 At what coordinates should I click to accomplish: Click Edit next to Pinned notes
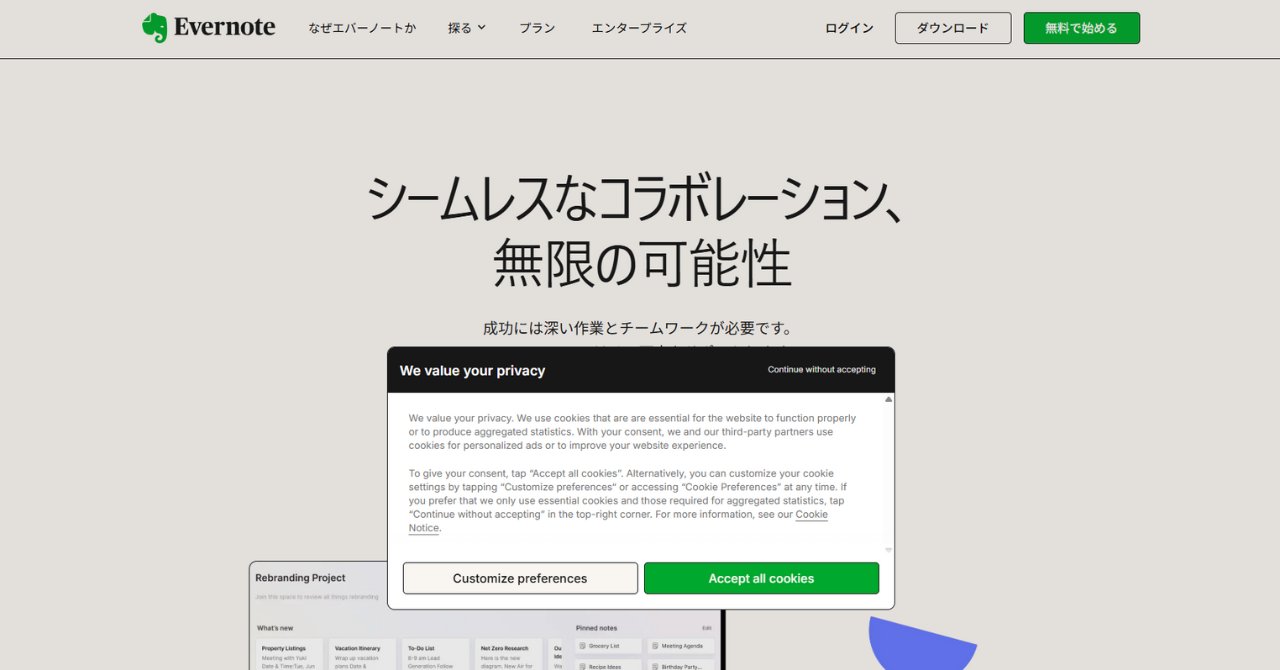(x=706, y=628)
